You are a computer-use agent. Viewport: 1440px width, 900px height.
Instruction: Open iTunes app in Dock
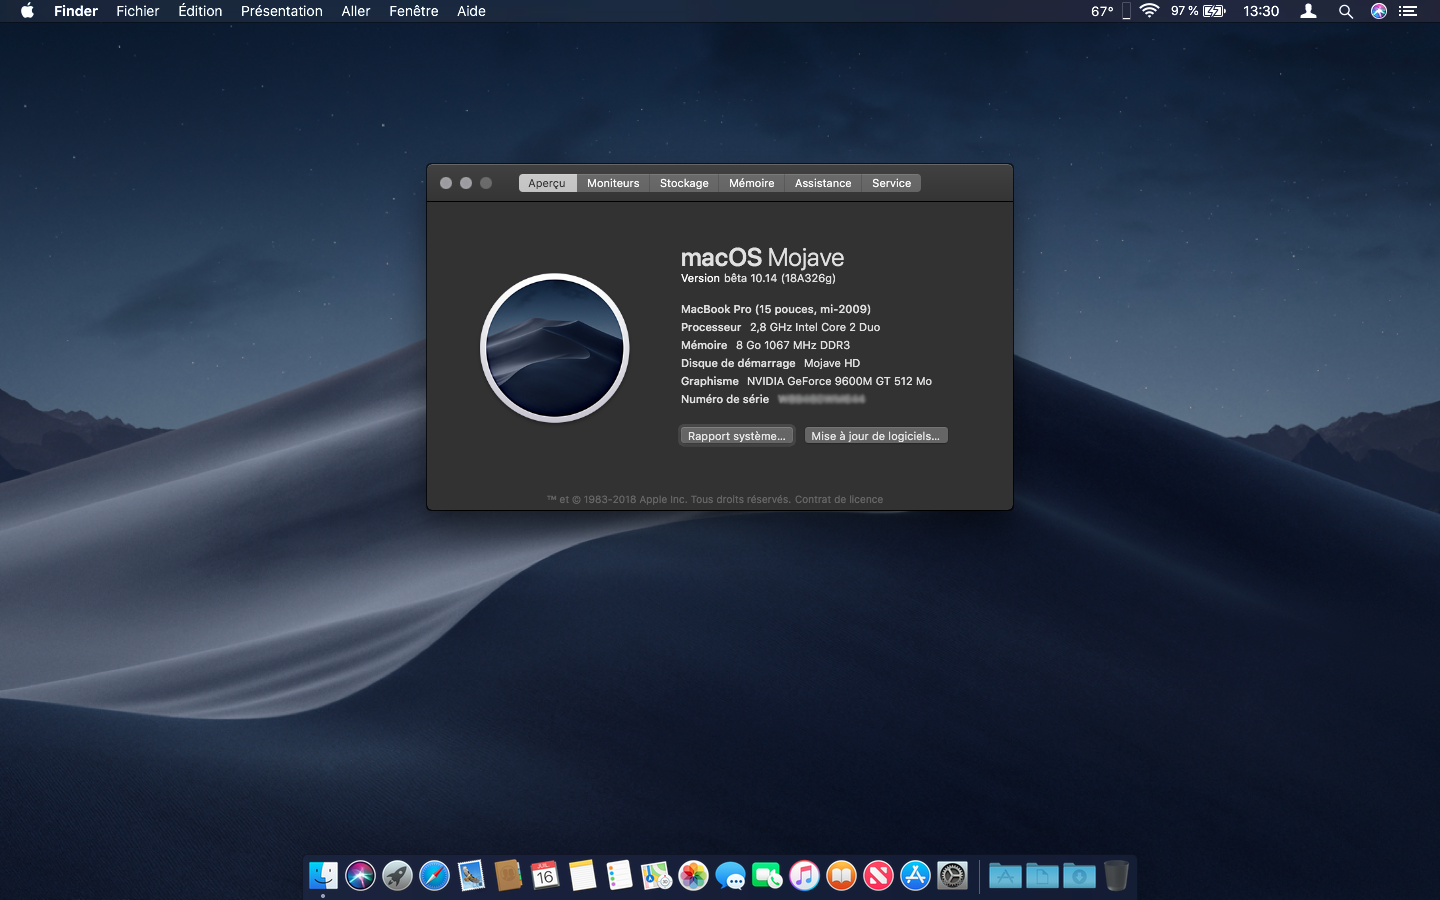[804, 876]
